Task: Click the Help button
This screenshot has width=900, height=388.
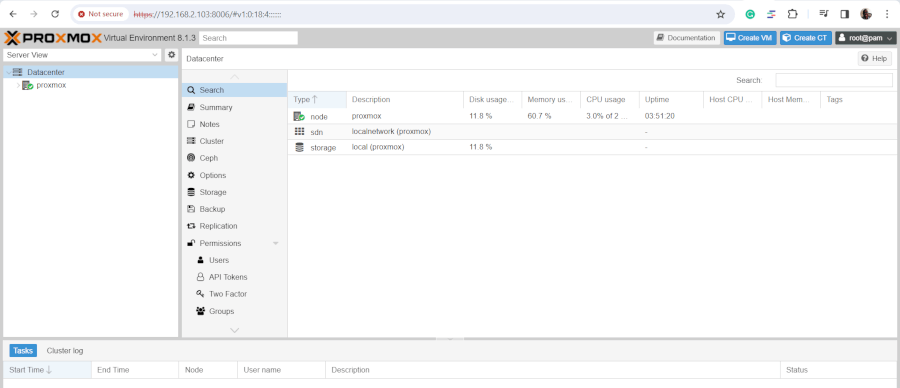Action: tap(875, 59)
